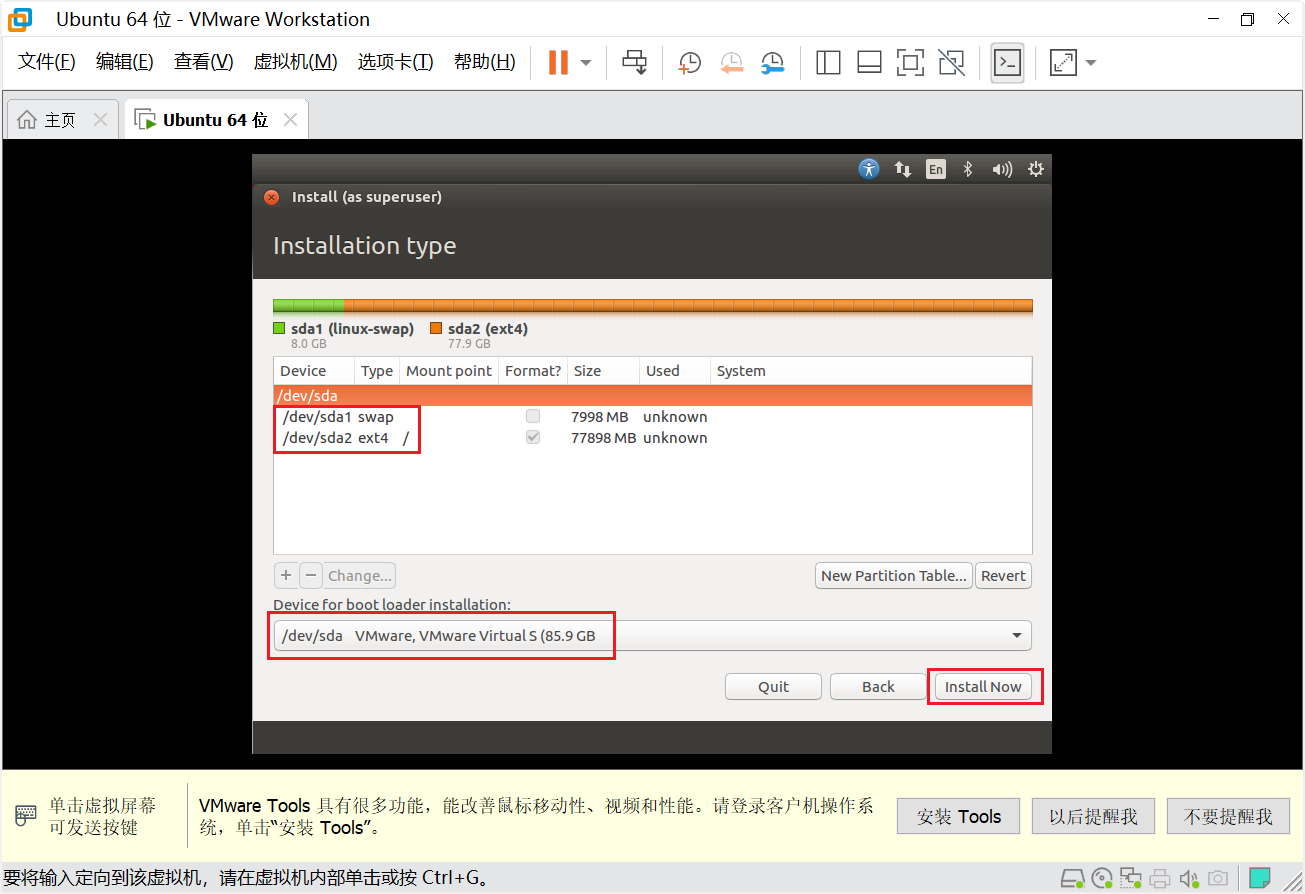Screen dimensions: 1305x894
Task: Open the pause button dropdown arrow
Action: click(586, 62)
